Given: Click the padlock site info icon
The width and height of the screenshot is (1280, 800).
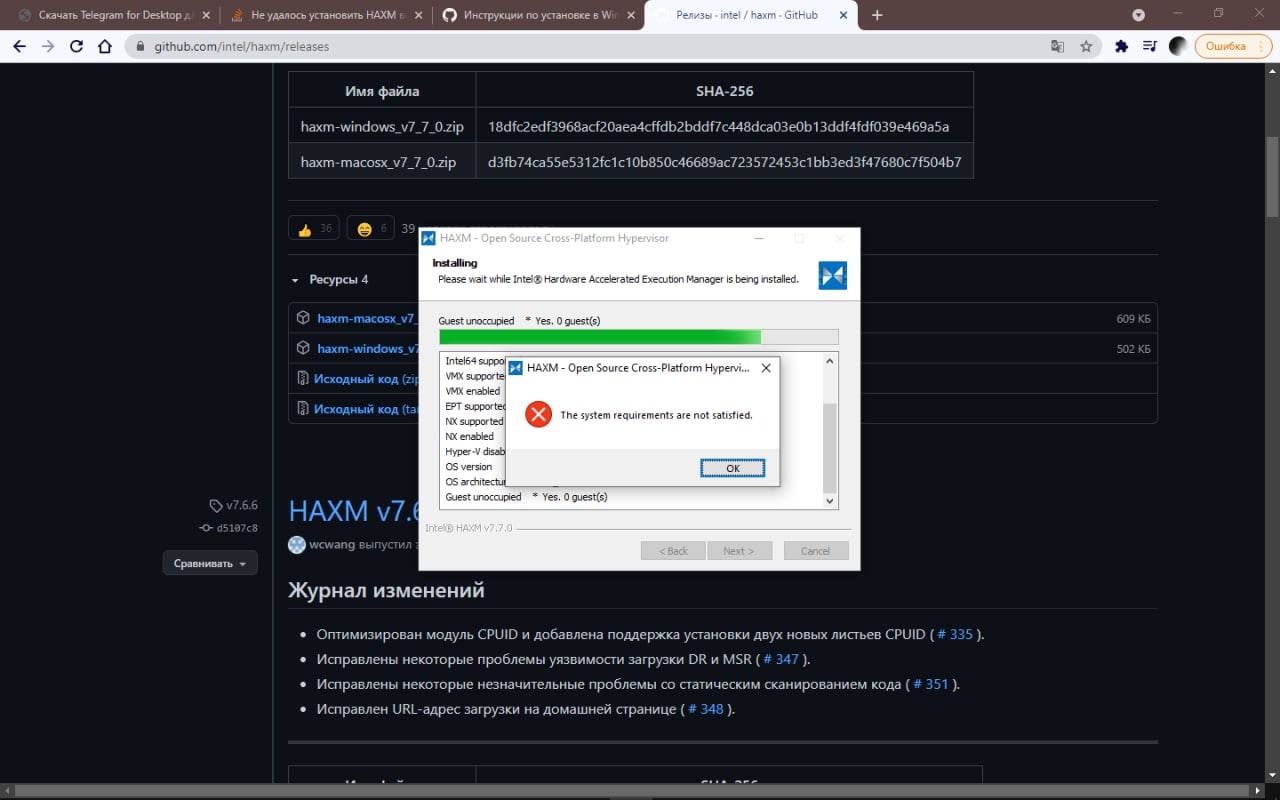Looking at the screenshot, I should pos(141,46).
